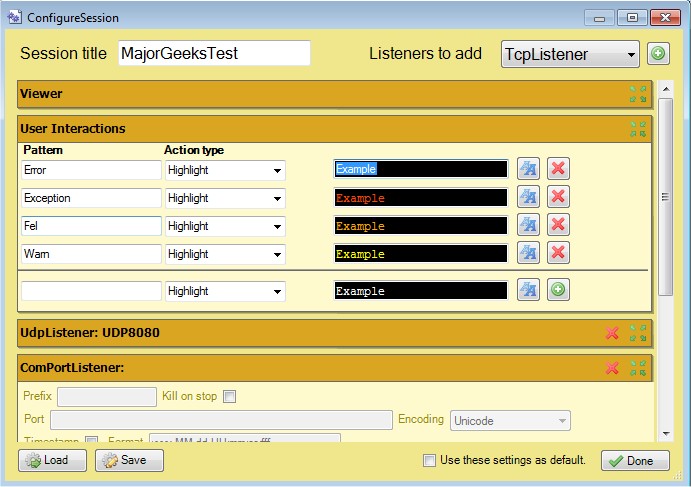
Task: Delete the Exception pattern row
Action: [x=558, y=197]
